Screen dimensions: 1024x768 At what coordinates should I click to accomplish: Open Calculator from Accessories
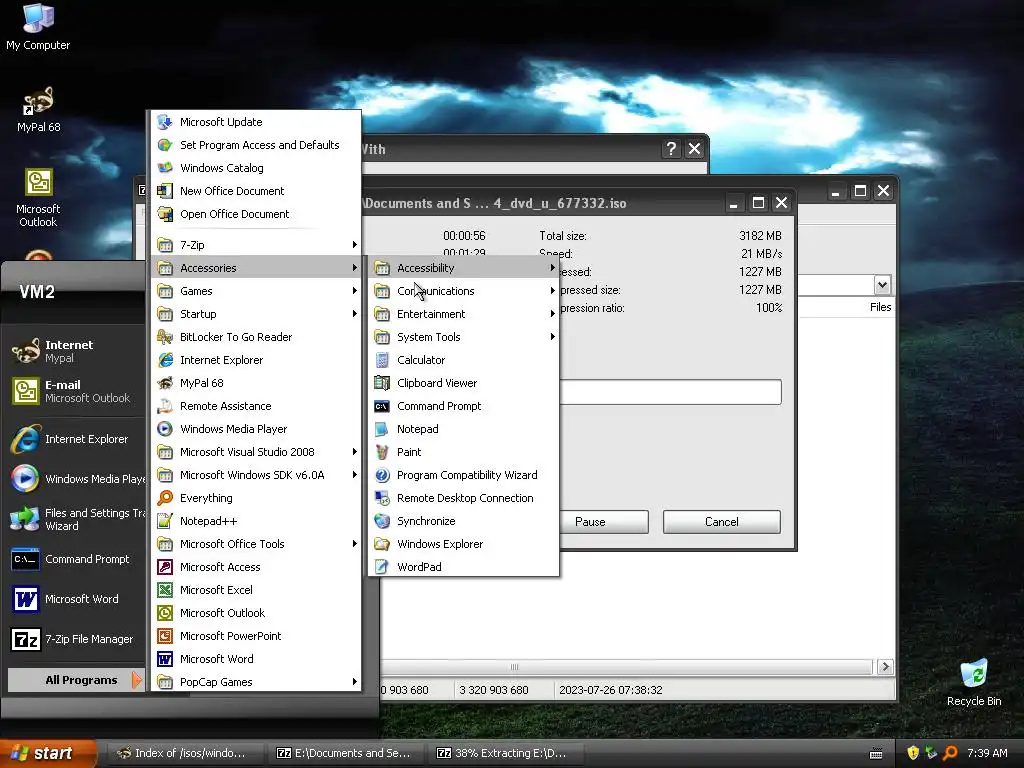tap(464, 360)
